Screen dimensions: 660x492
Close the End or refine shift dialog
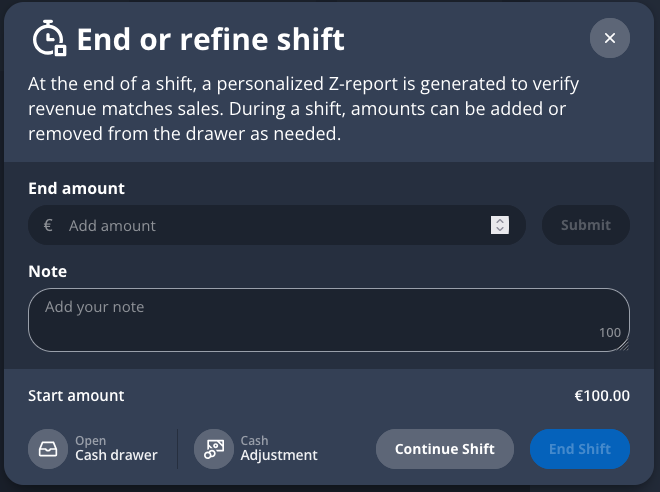[x=609, y=39]
